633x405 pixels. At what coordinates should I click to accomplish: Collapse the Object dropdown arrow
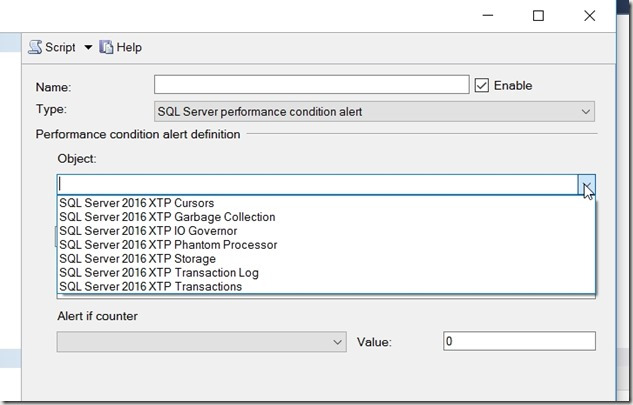[x=587, y=184]
